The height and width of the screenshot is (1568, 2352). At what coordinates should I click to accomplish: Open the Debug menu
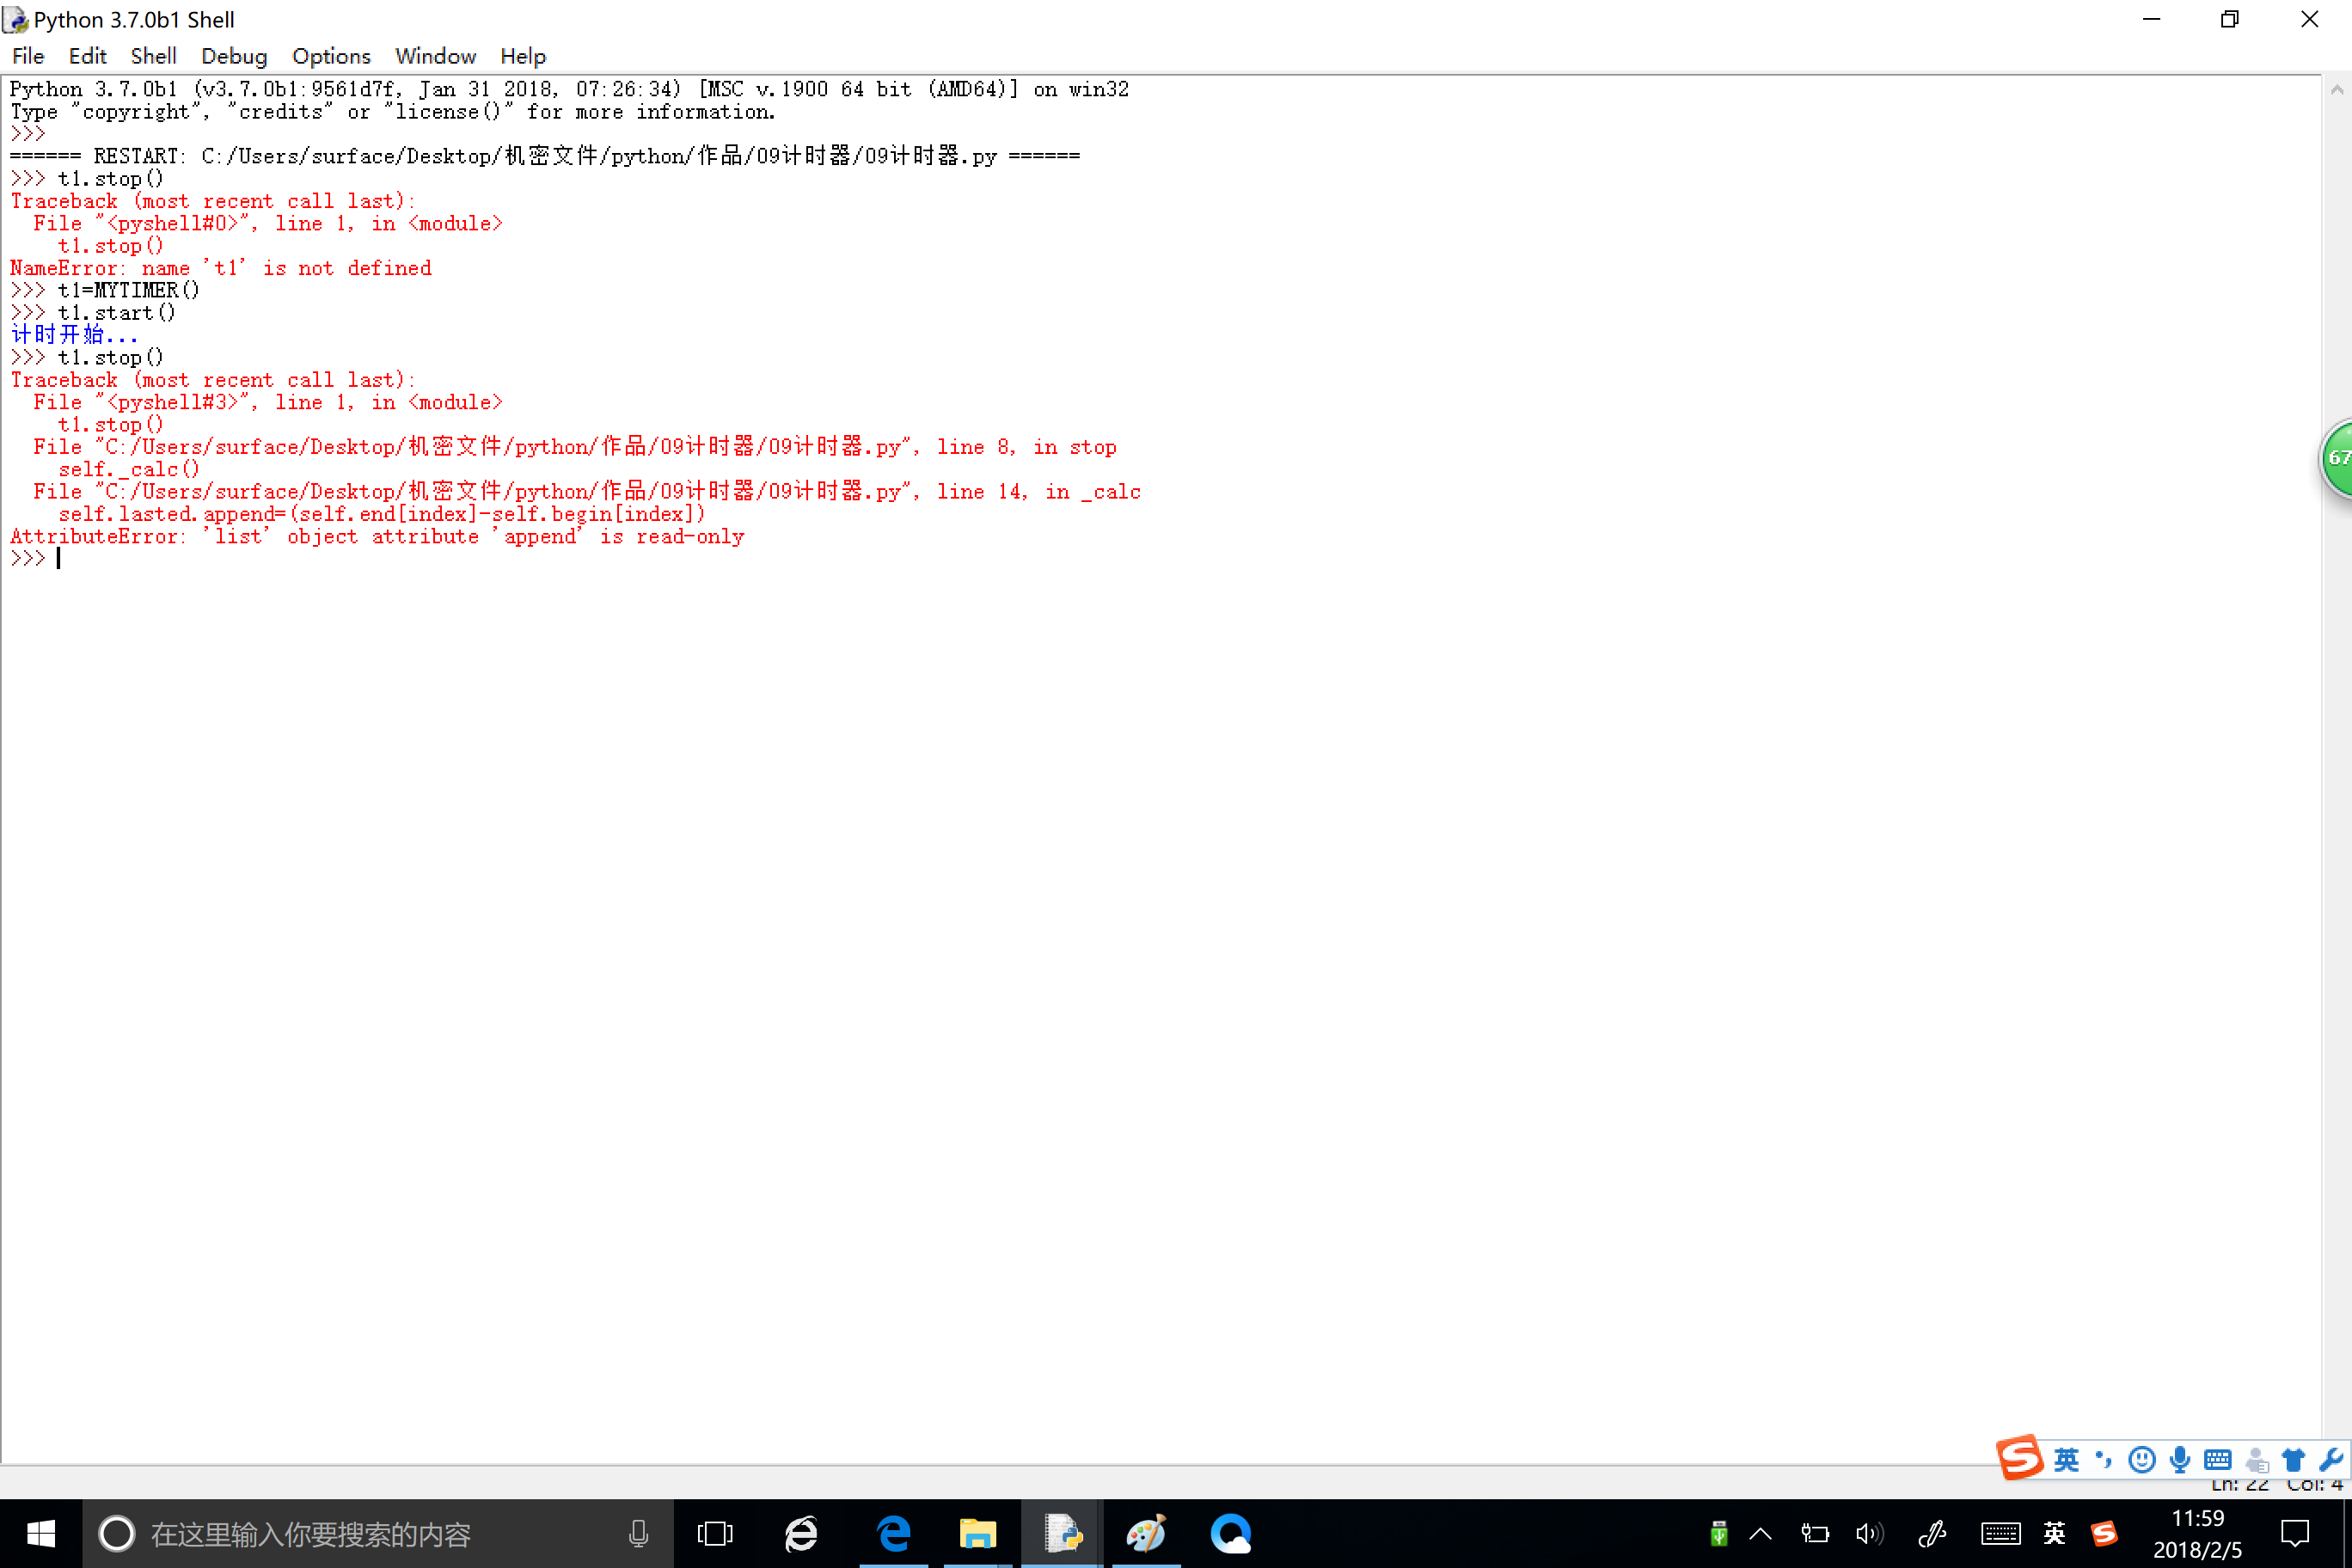tap(234, 56)
